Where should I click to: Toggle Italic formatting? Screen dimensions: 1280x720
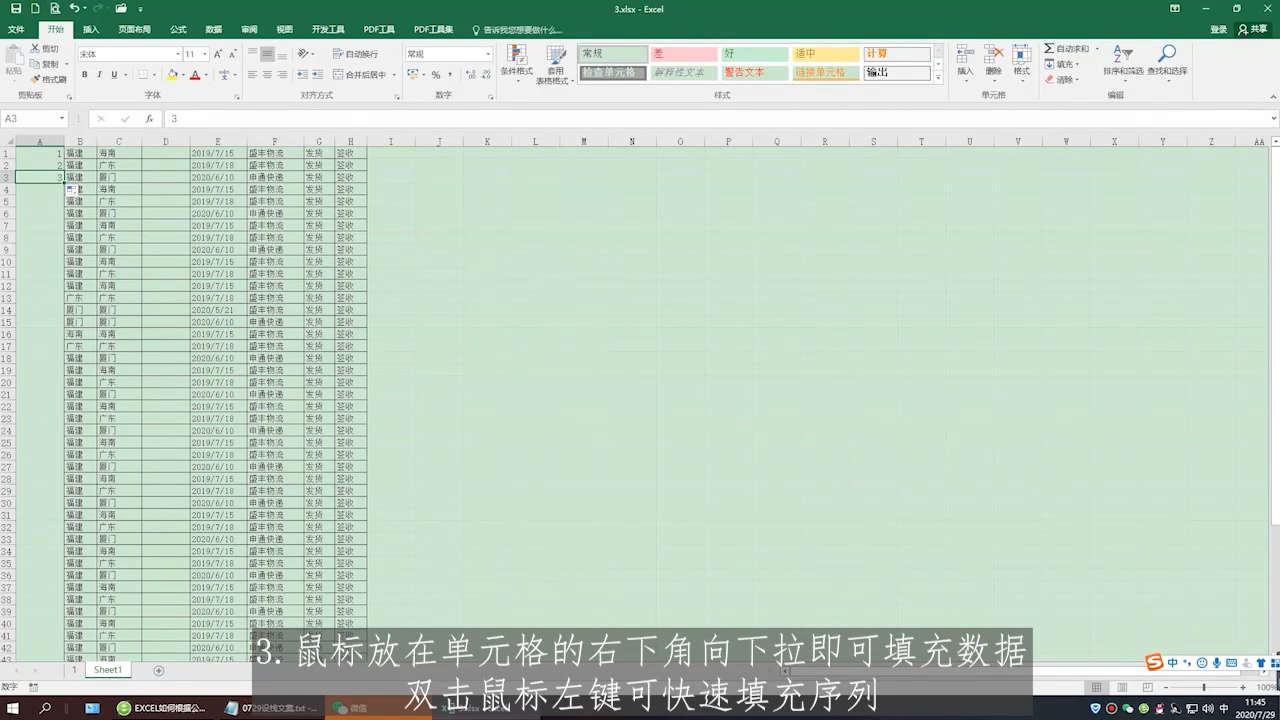(99, 75)
